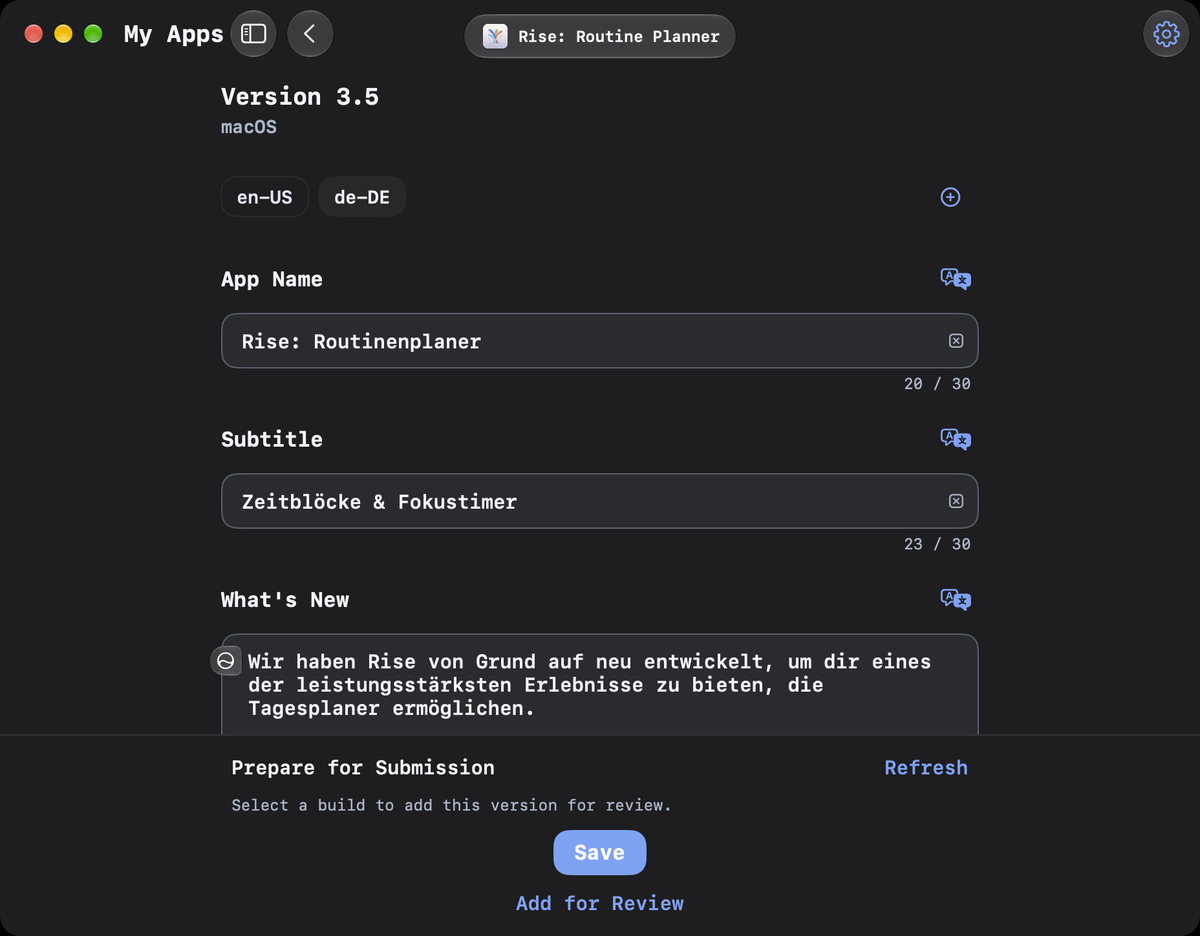The image size is (1200, 936).
Task: Clear the Subtitle field
Action: click(956, 501)
